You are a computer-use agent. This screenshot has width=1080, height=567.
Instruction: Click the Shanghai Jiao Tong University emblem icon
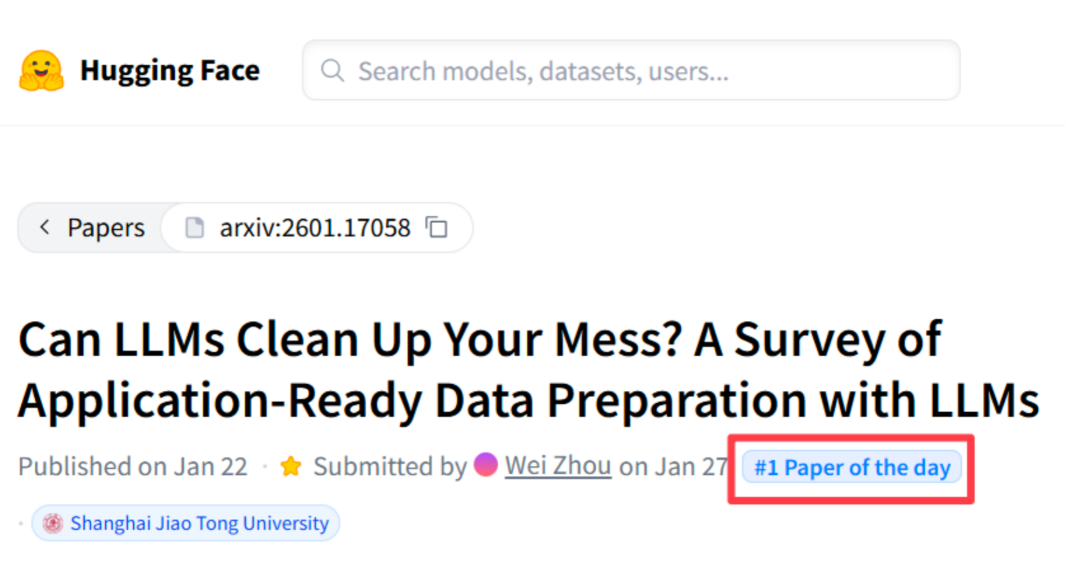coord(53,523)
